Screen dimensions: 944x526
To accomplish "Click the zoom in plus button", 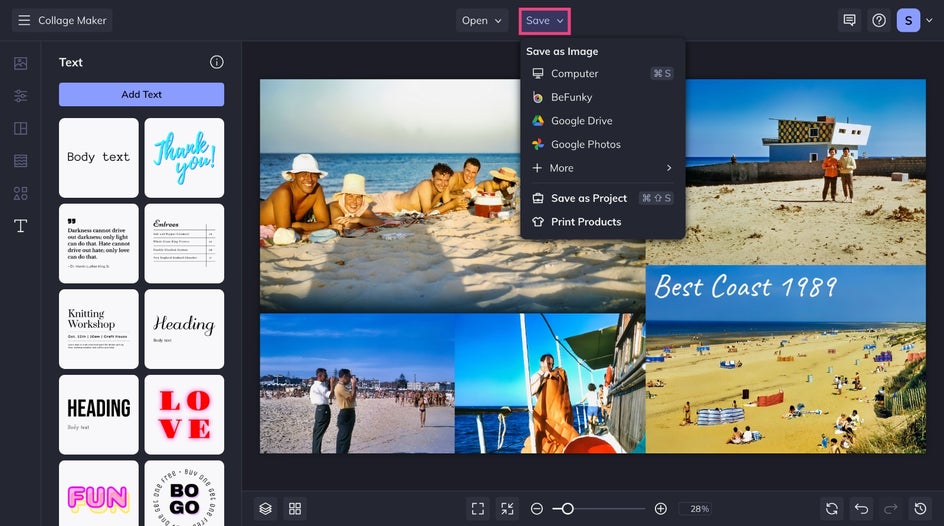I will click(660, 509).
